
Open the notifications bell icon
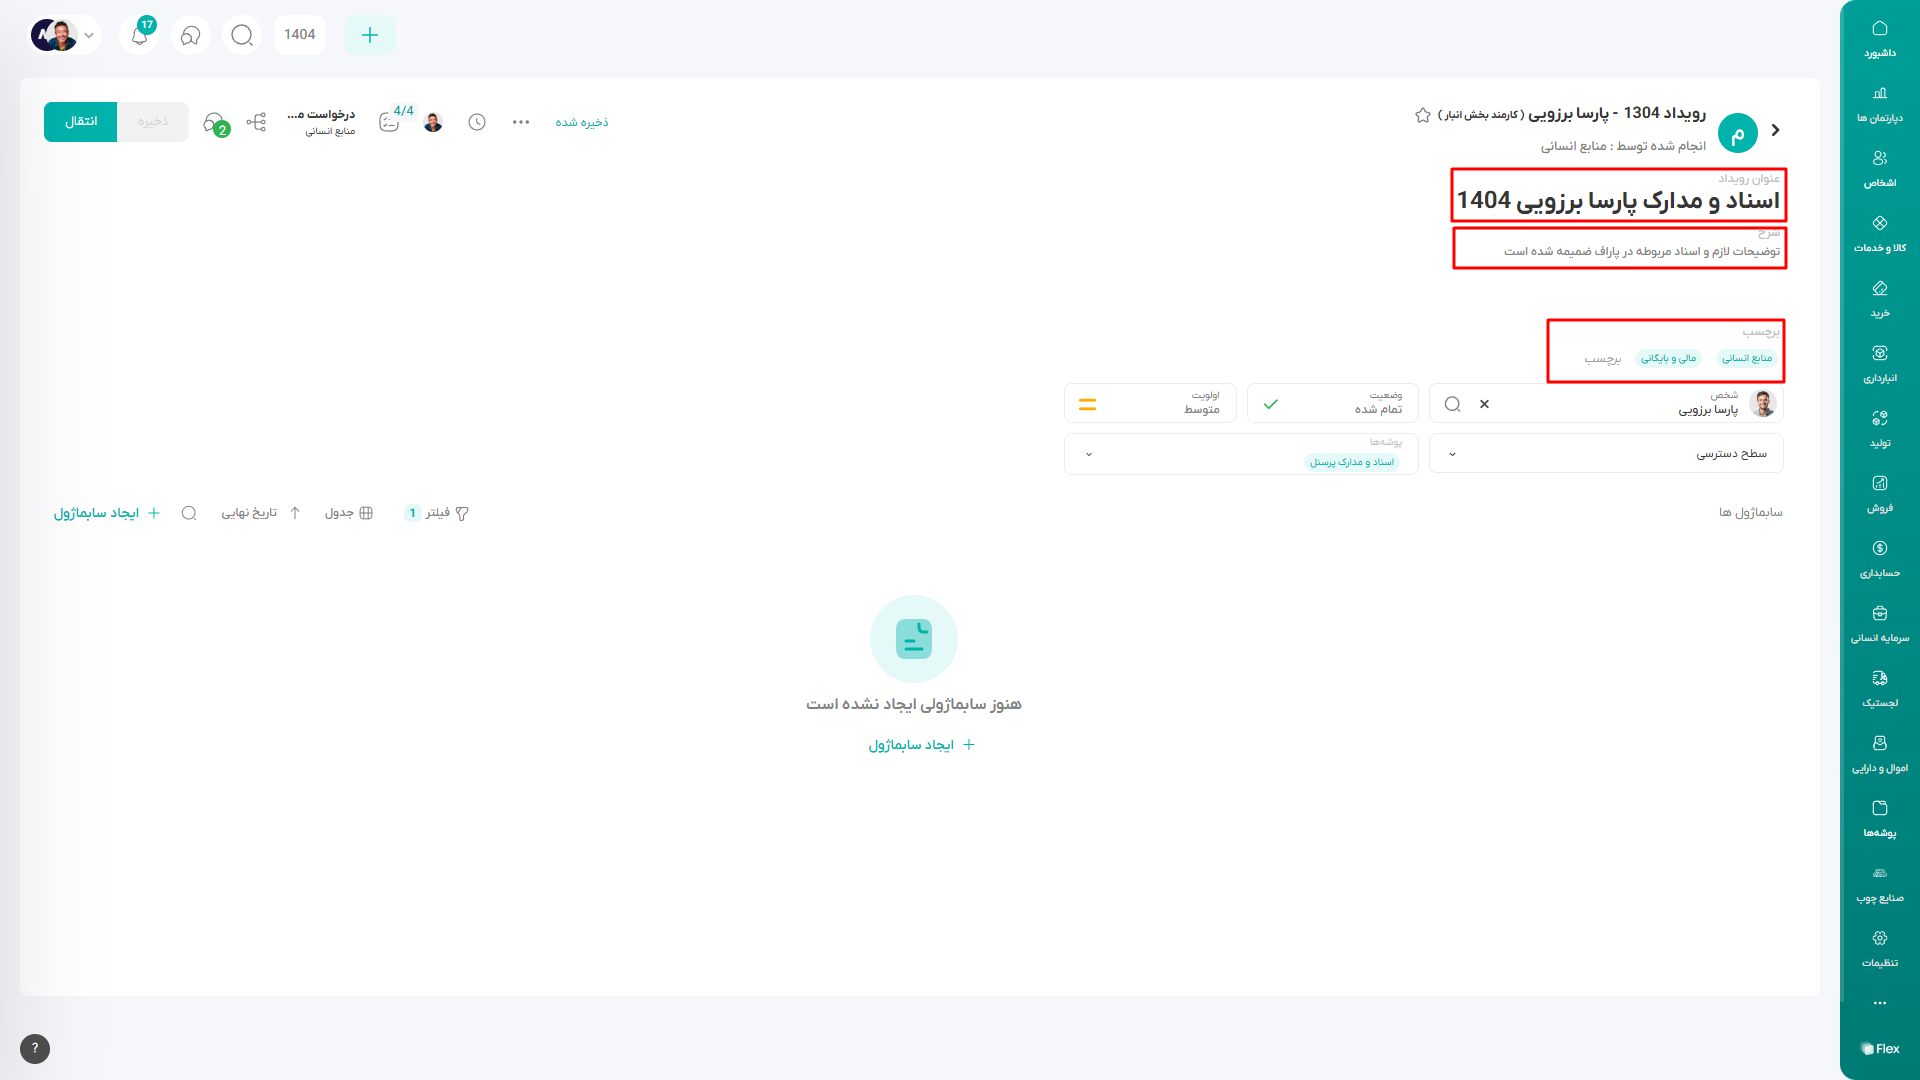click(x=140, y=35)
